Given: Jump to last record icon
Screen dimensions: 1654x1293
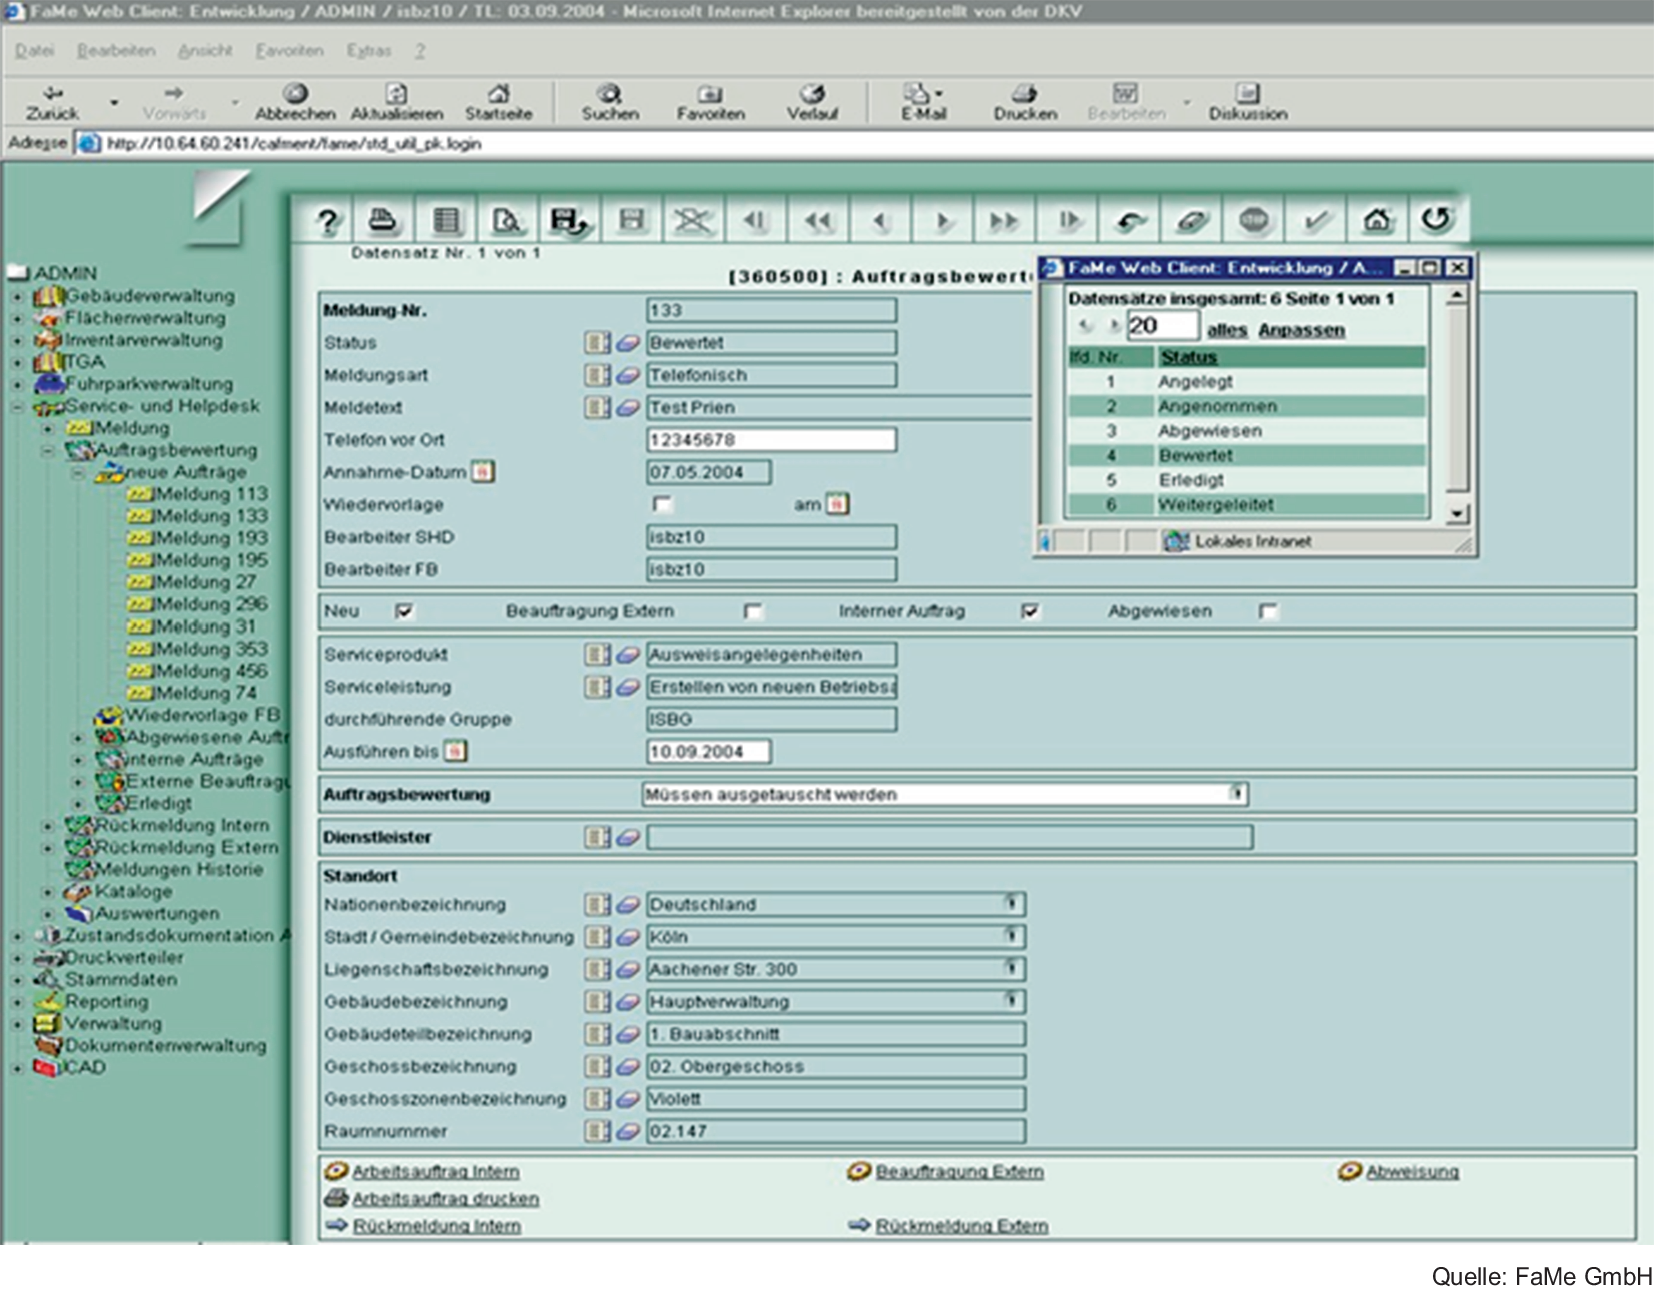Looking at the screenshot, I should [x=1068, y=220].
